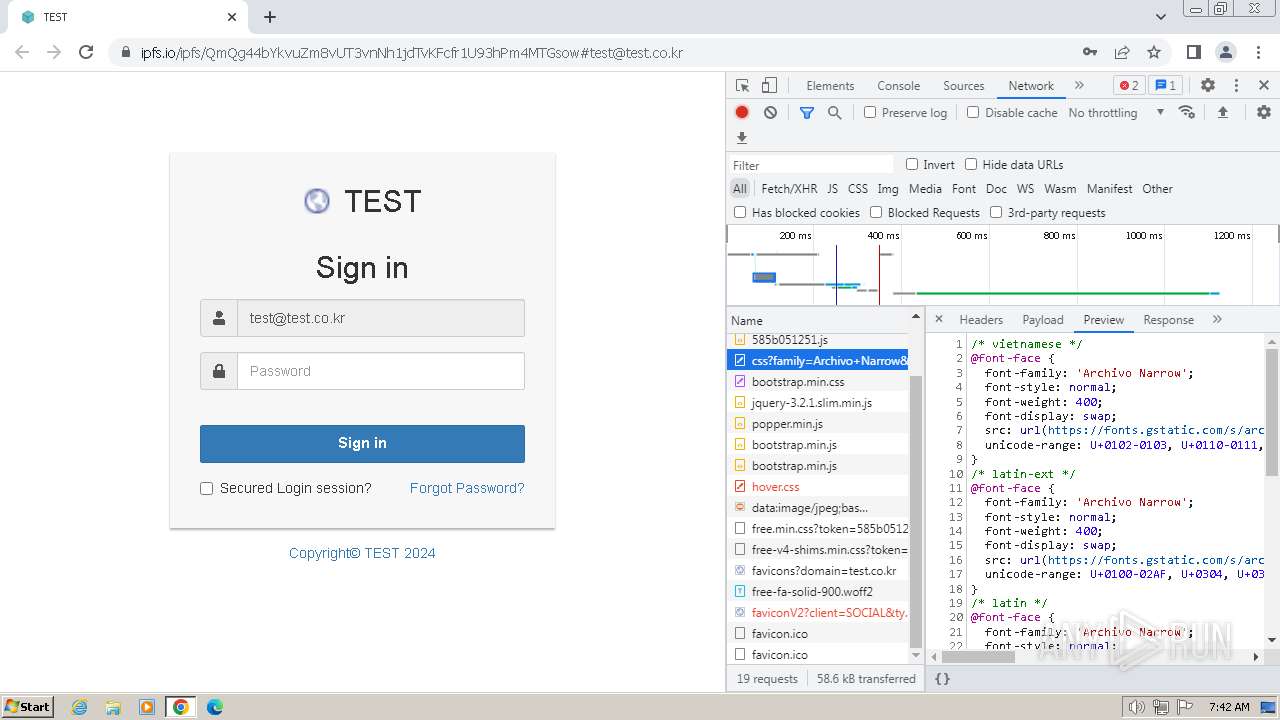Open Internet Explorer from the taskbar
This screenshot has height=720, width=1280.
[x=80, y=707]
